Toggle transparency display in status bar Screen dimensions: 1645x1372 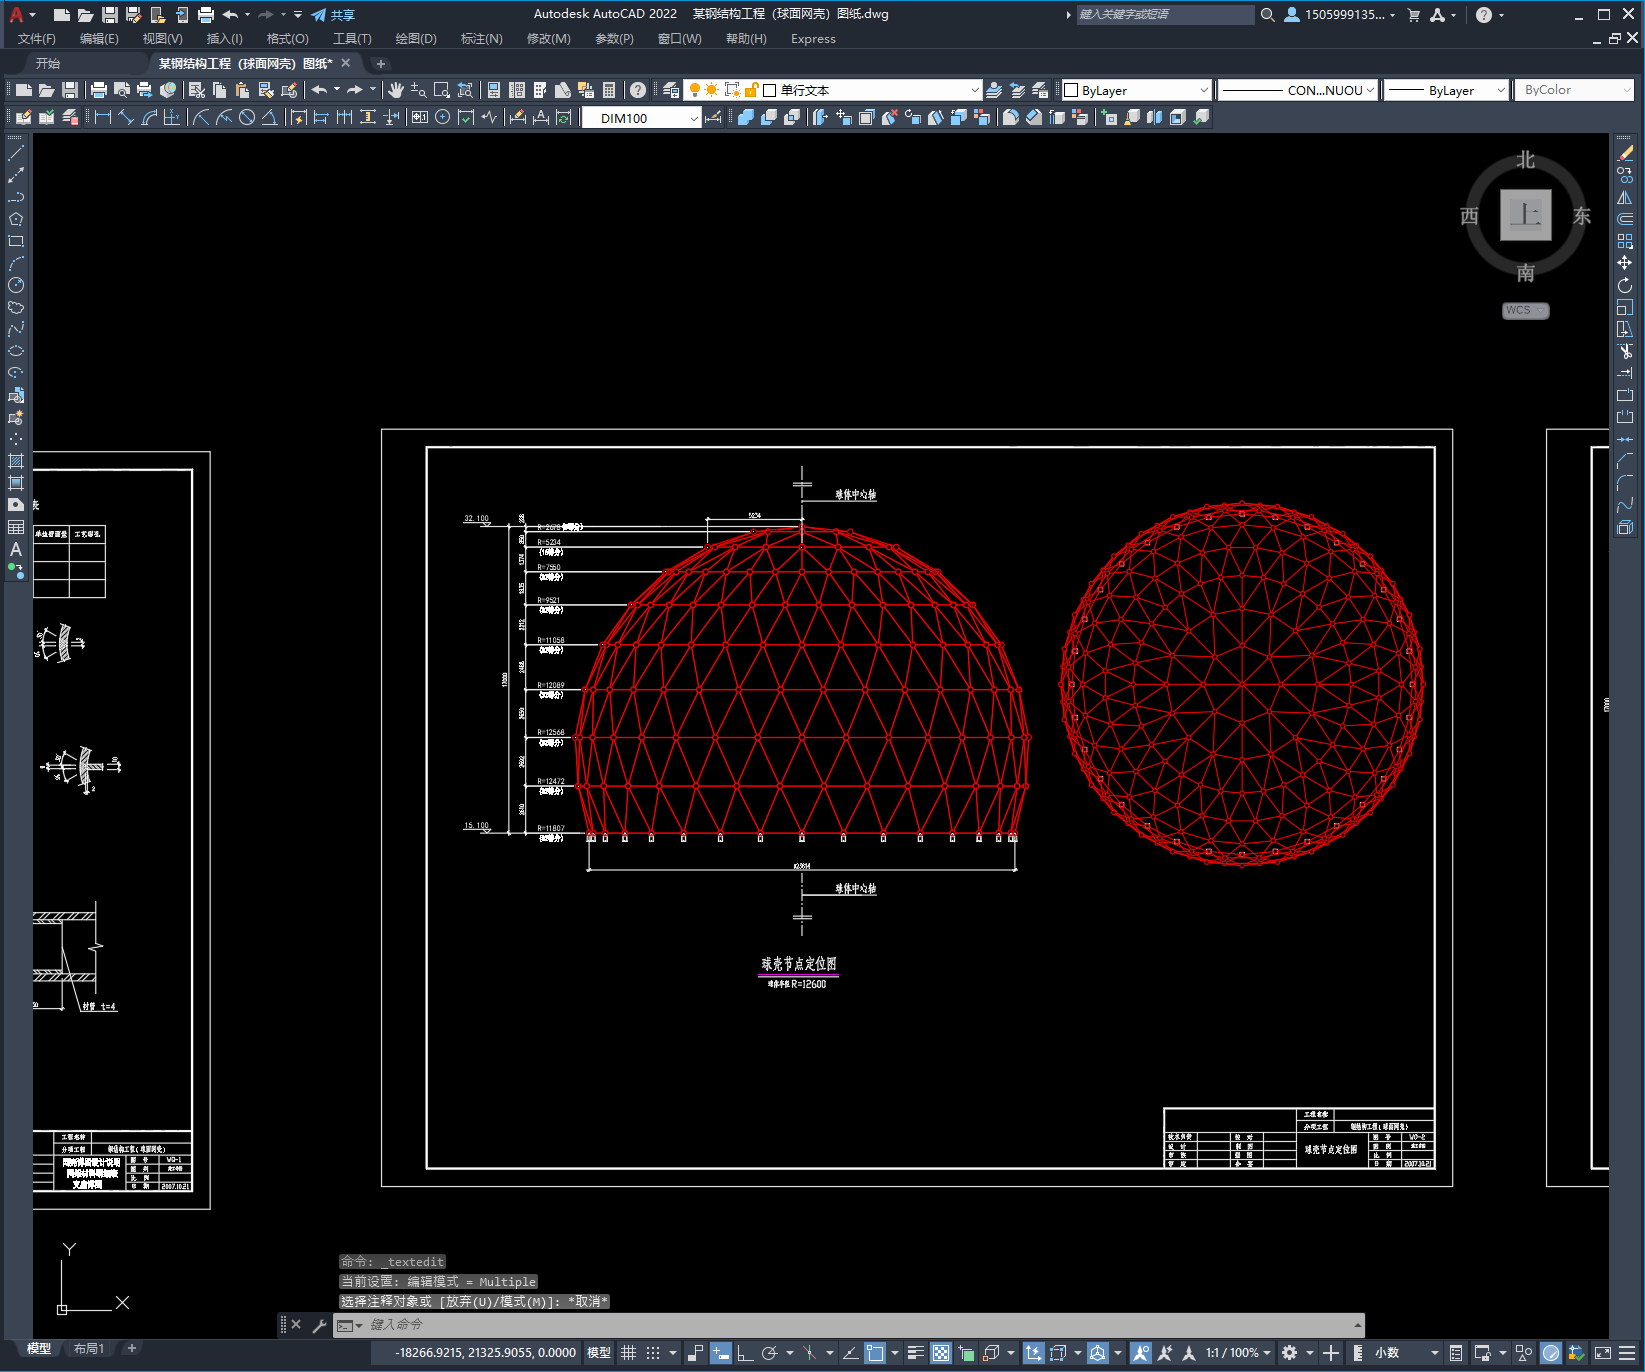[x=941, y=1353]
